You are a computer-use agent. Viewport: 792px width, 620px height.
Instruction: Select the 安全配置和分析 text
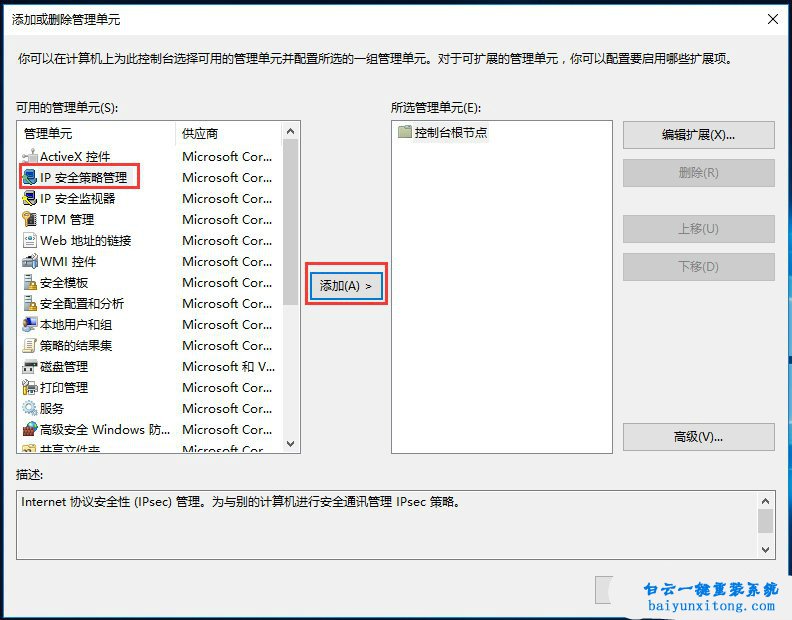tap(81, 303)
